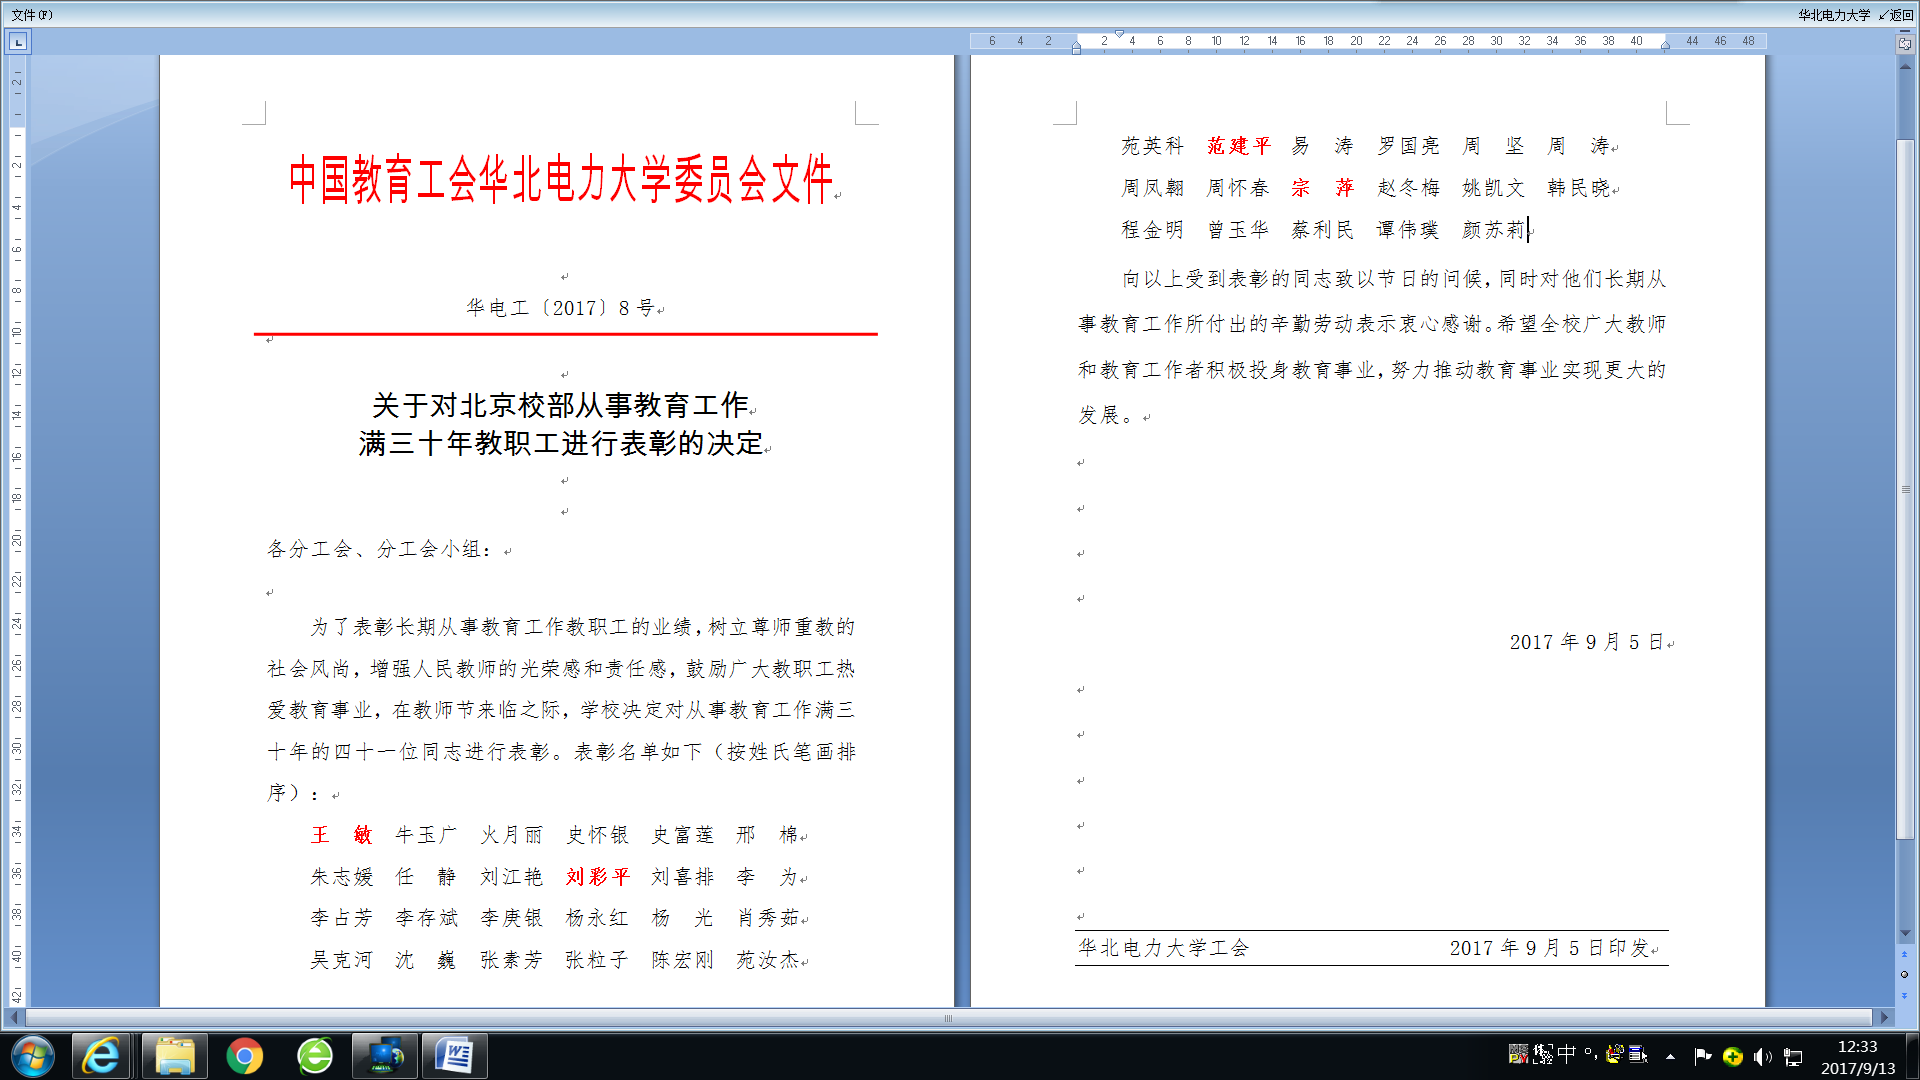Click the vertical scrollbar down arrow

point(1905,933)
